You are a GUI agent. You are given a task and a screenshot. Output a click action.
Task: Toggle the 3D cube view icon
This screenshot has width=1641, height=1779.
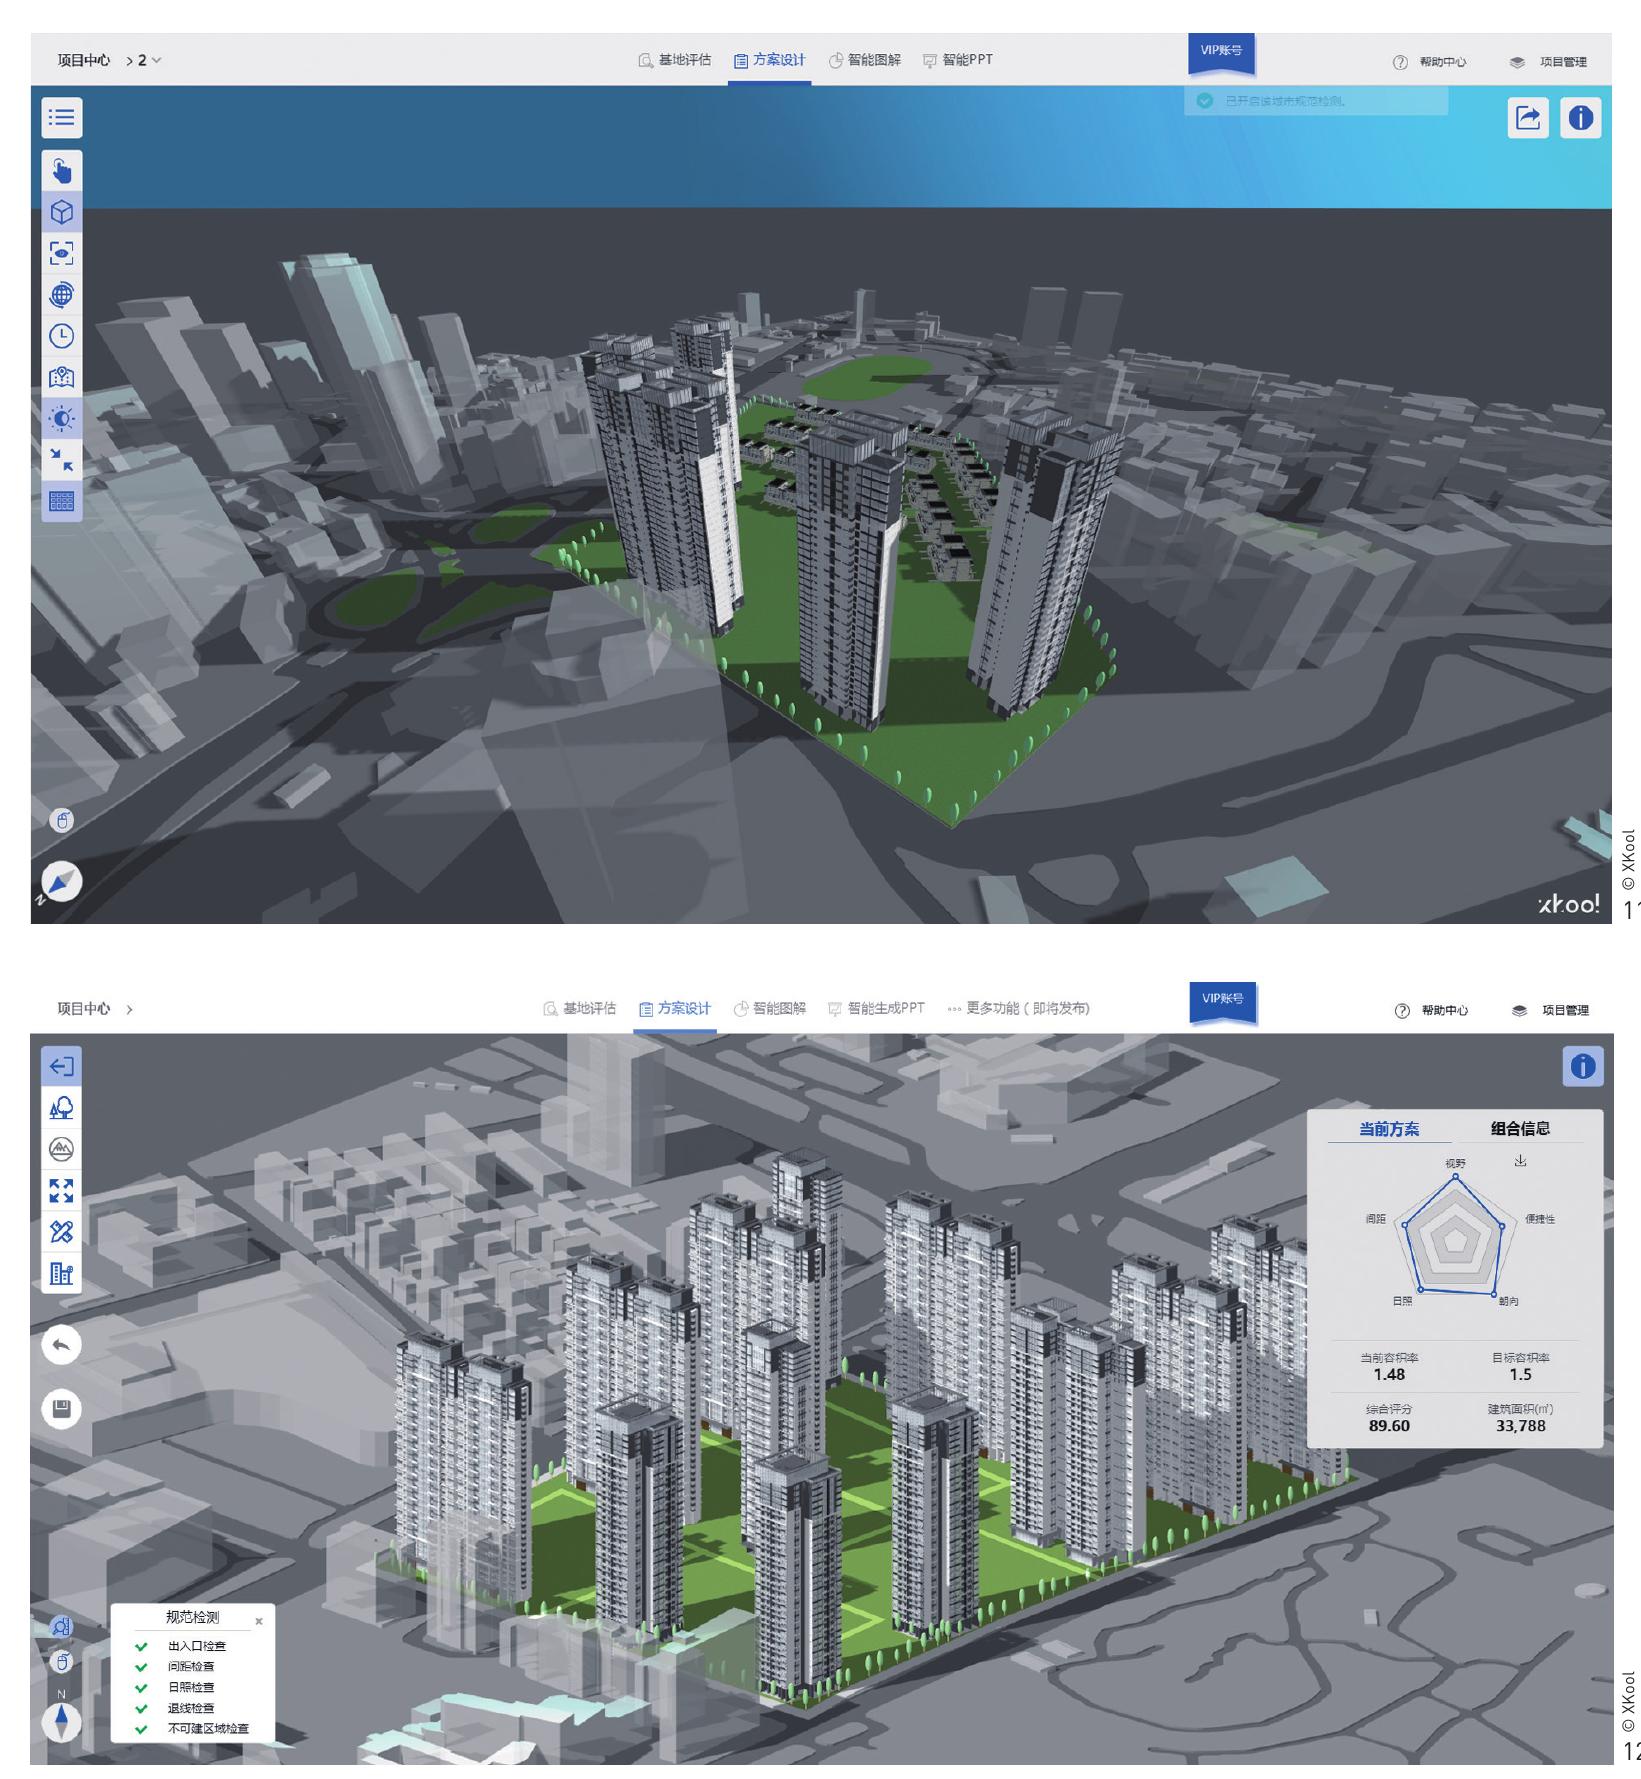tap(61, 212)
